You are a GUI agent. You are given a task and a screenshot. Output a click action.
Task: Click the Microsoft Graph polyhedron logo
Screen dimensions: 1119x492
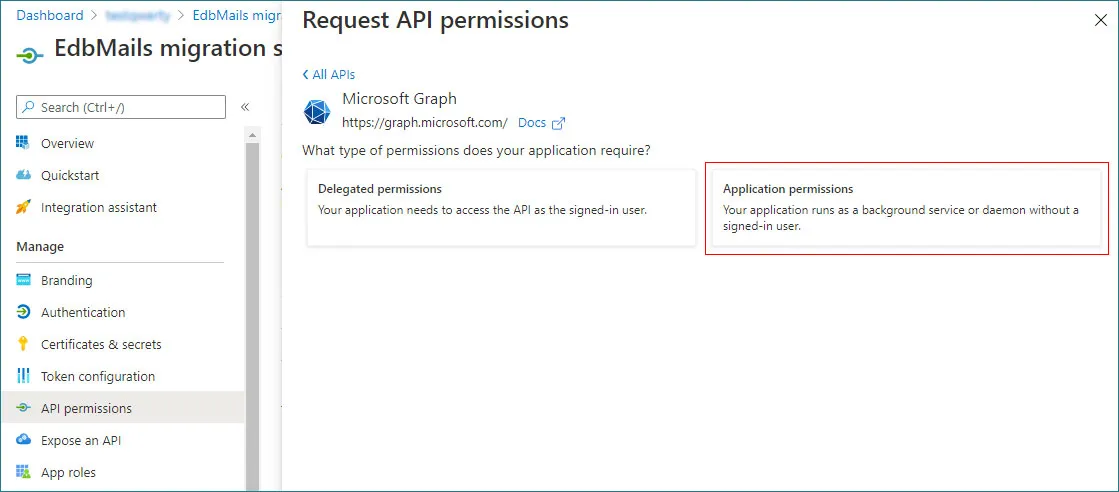(x=317, y=112)
